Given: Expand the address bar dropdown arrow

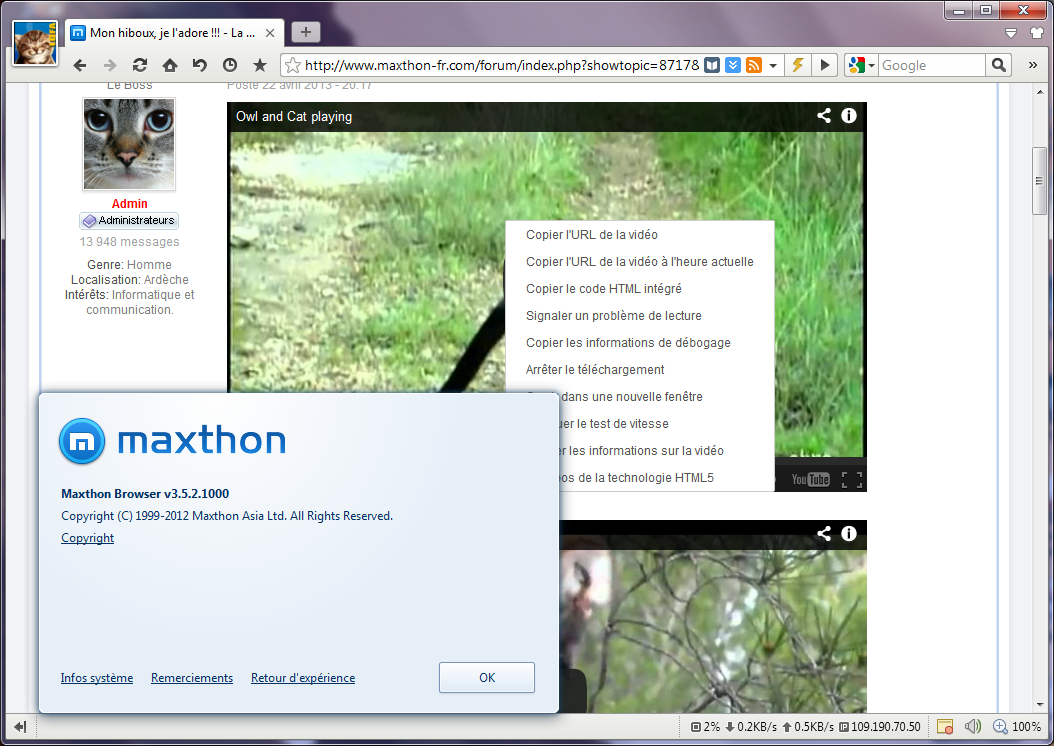Looking at the screenshot, I should [x=773, y=66].
